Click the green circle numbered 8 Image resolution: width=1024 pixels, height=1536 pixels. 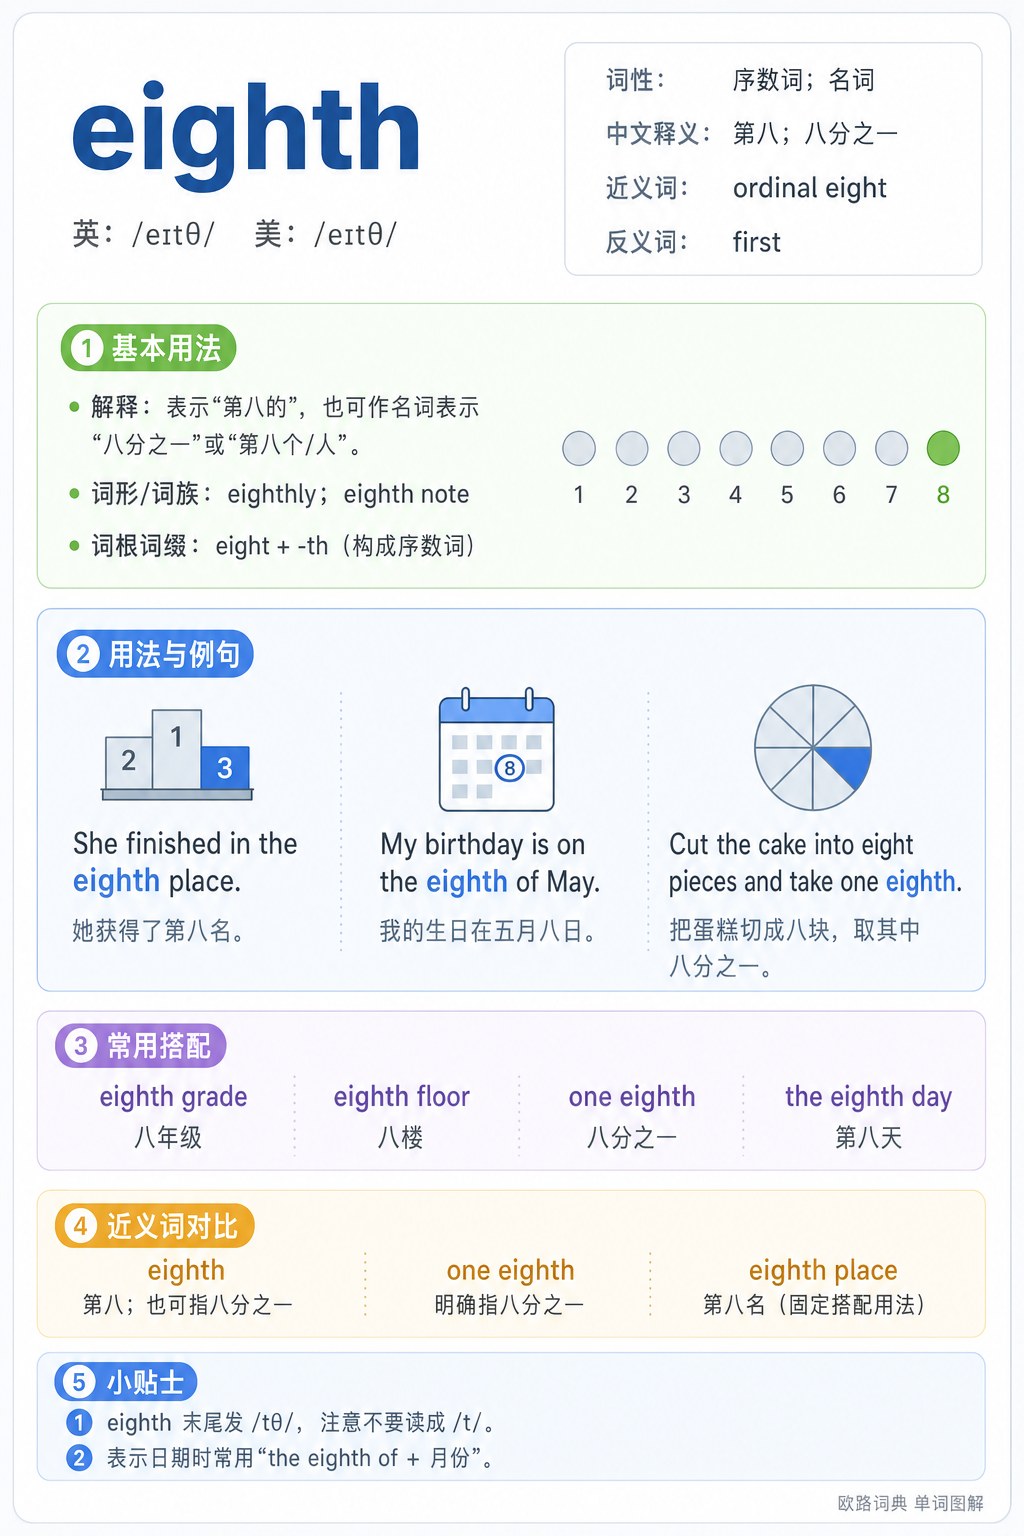point(943,448)
